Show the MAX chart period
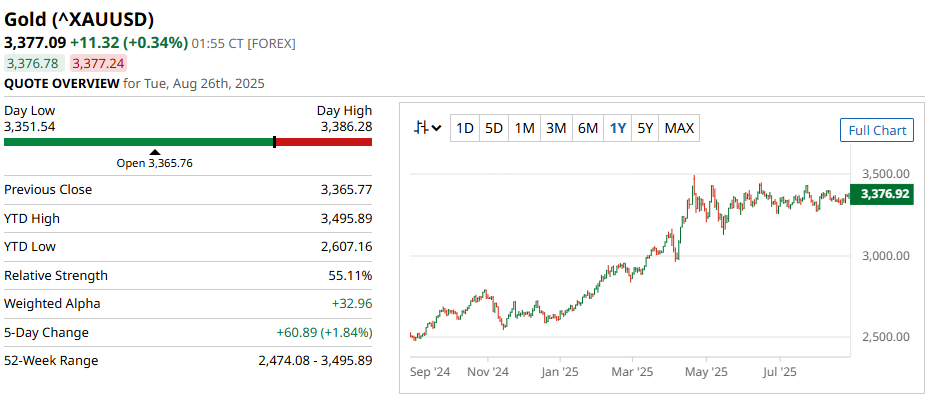The image size is (927, 396). (x=679, y=128)
